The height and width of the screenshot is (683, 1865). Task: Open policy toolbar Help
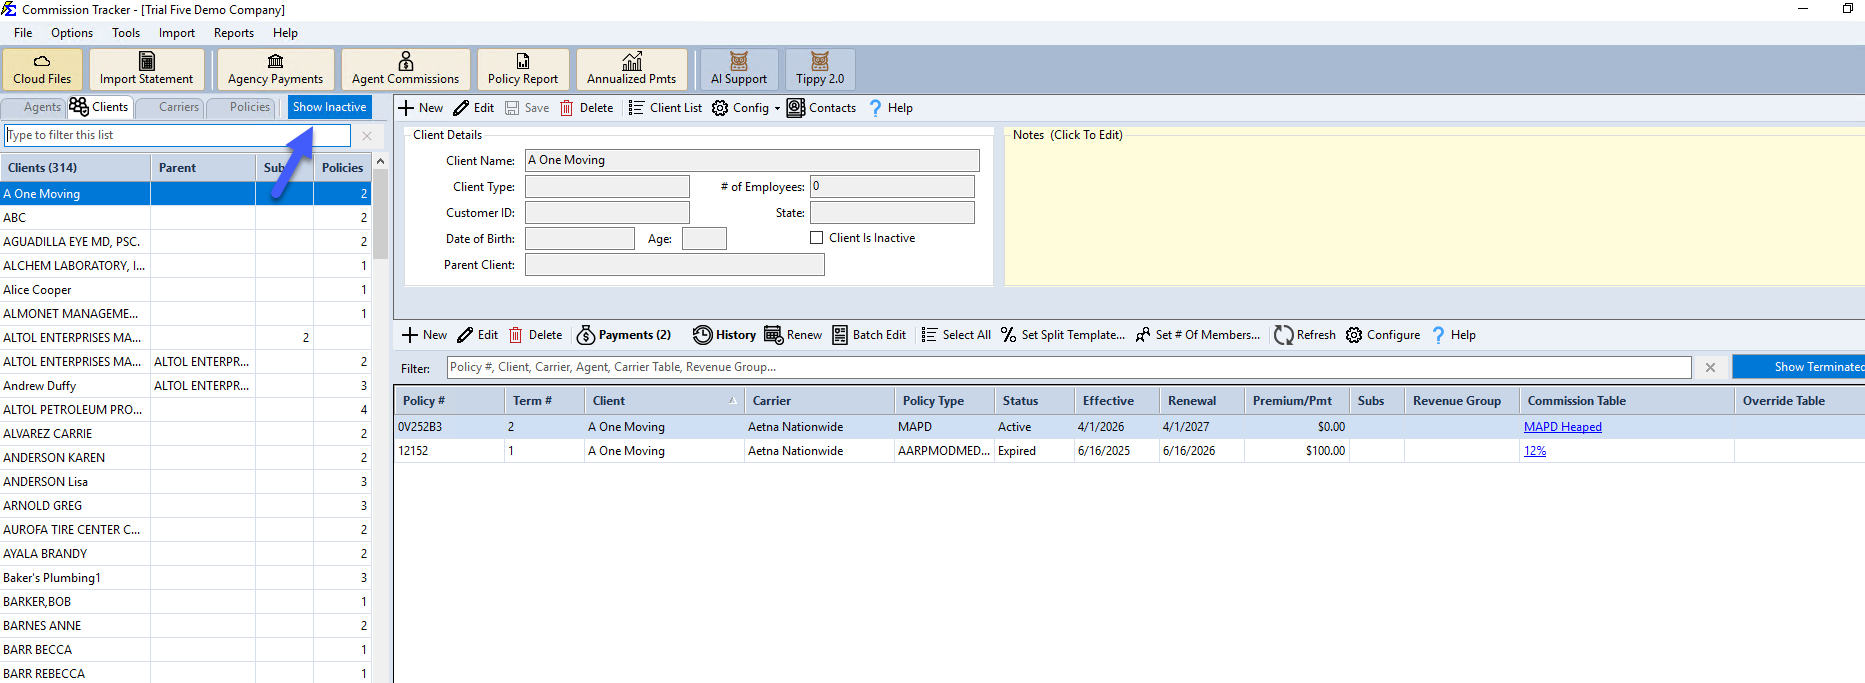pyautogui.click(x=1454, y=335)
